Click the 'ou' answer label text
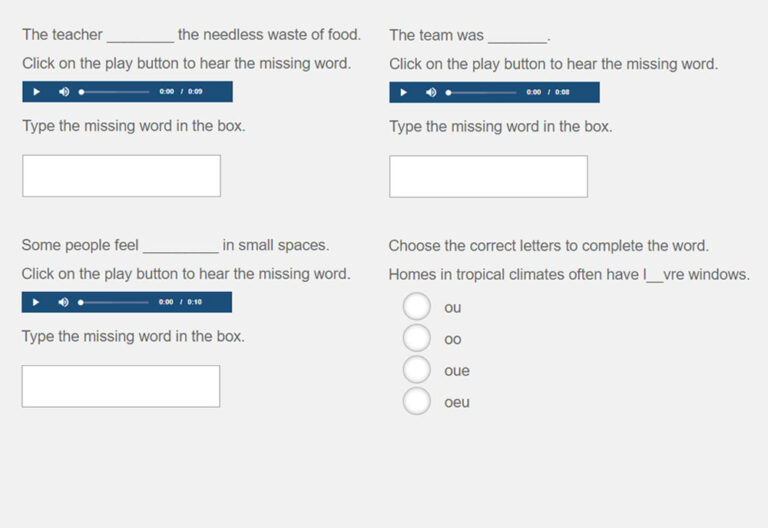 tap(453, 308)
